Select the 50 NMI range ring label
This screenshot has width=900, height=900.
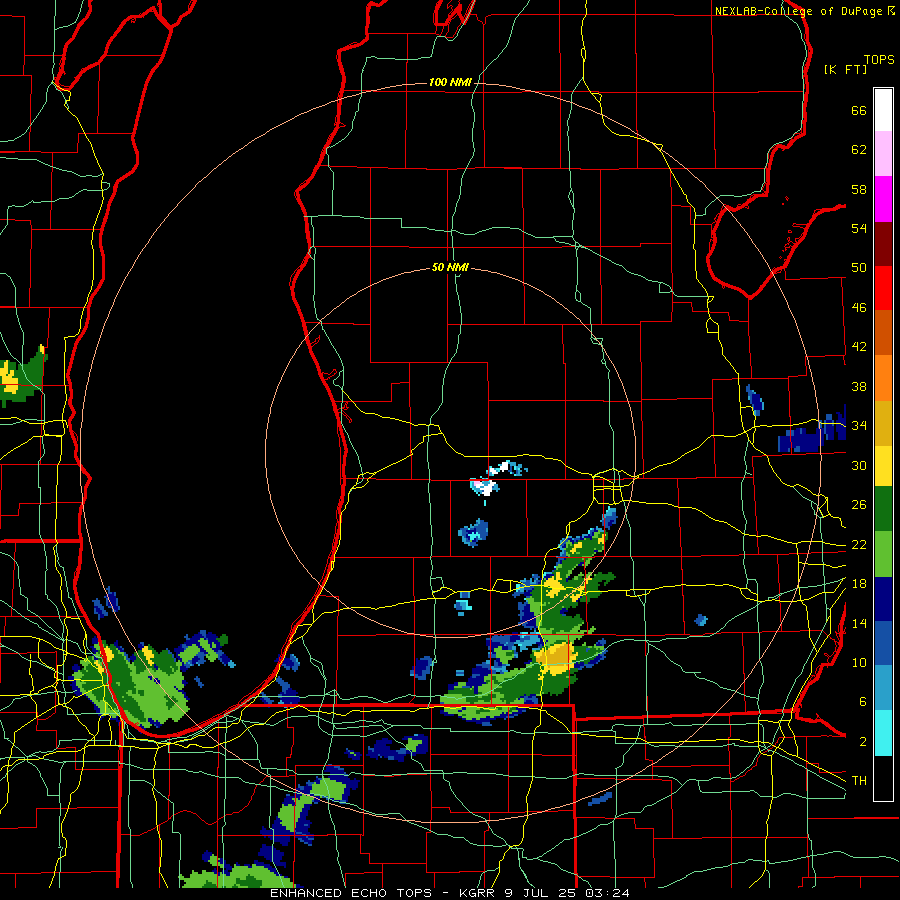(450, 267)
